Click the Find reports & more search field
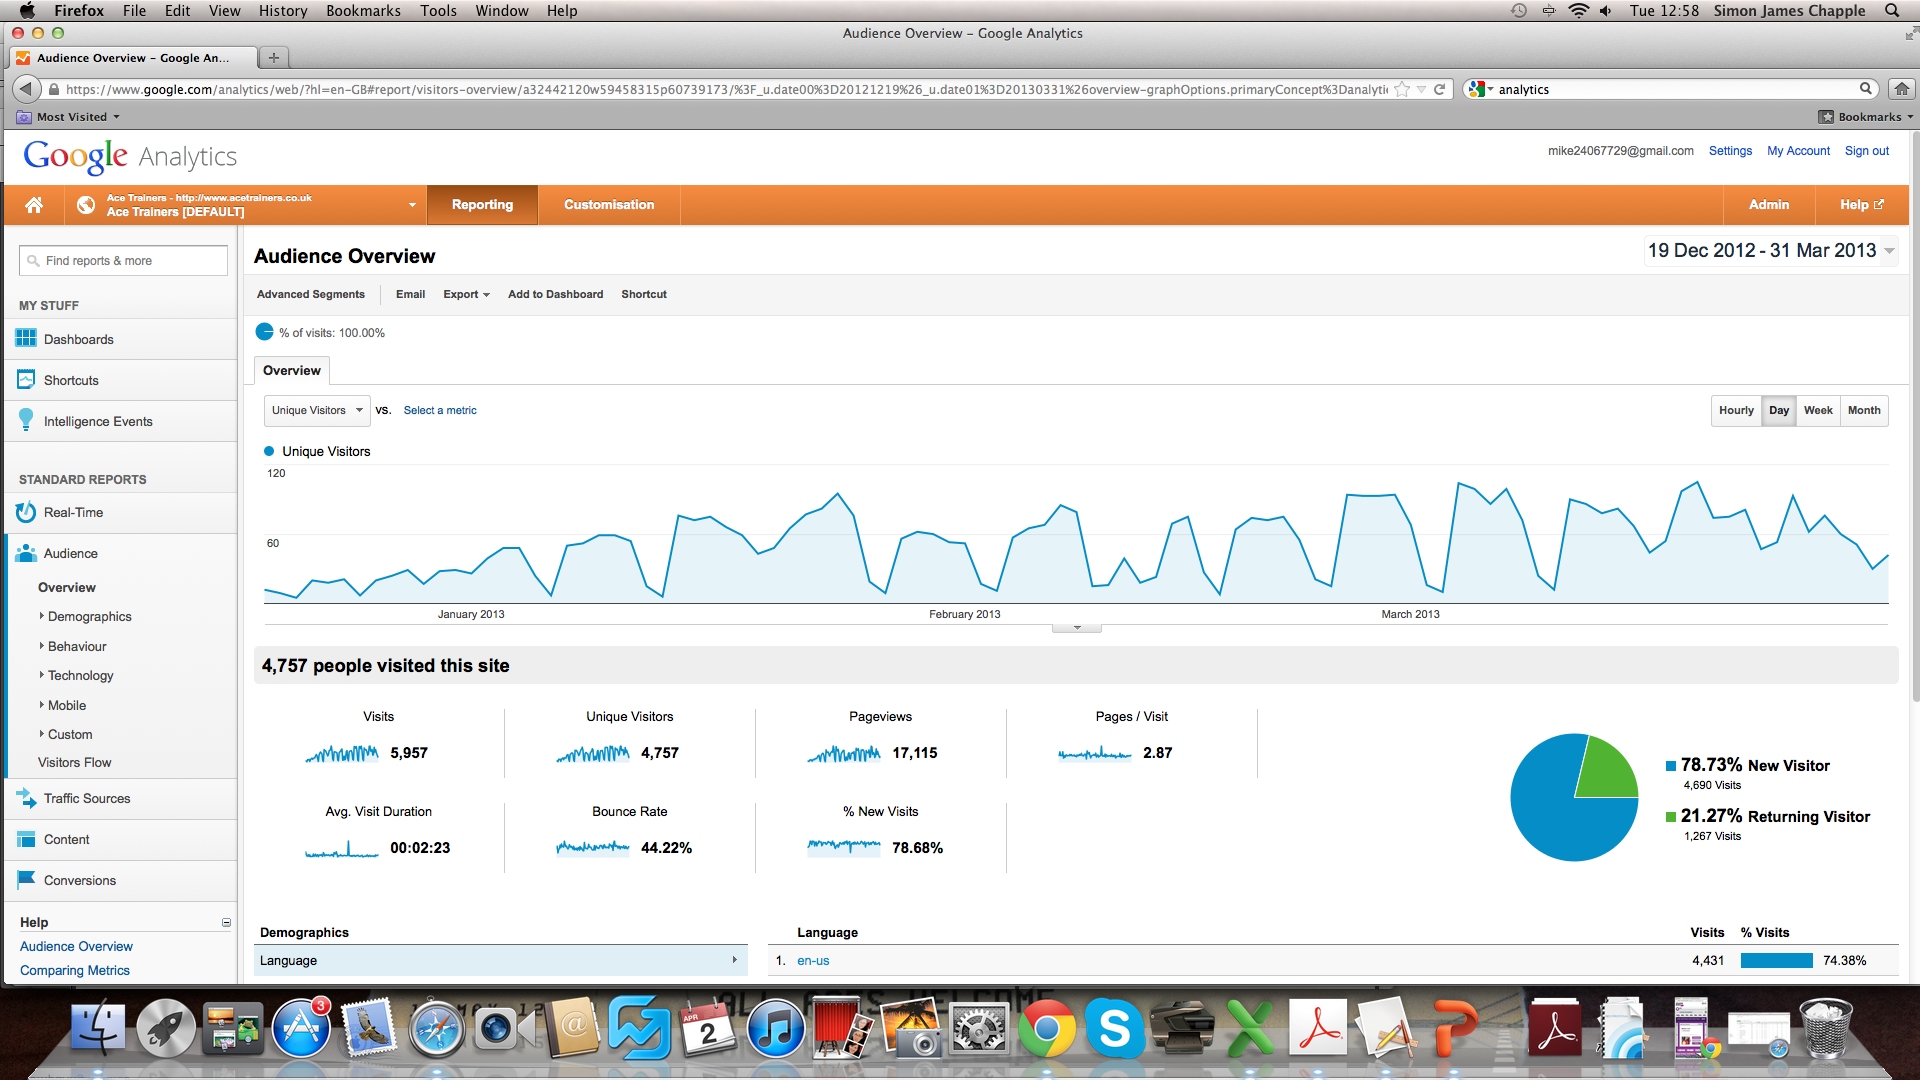This screenshot has height=1080, width=1920. [x=123, y=261]
